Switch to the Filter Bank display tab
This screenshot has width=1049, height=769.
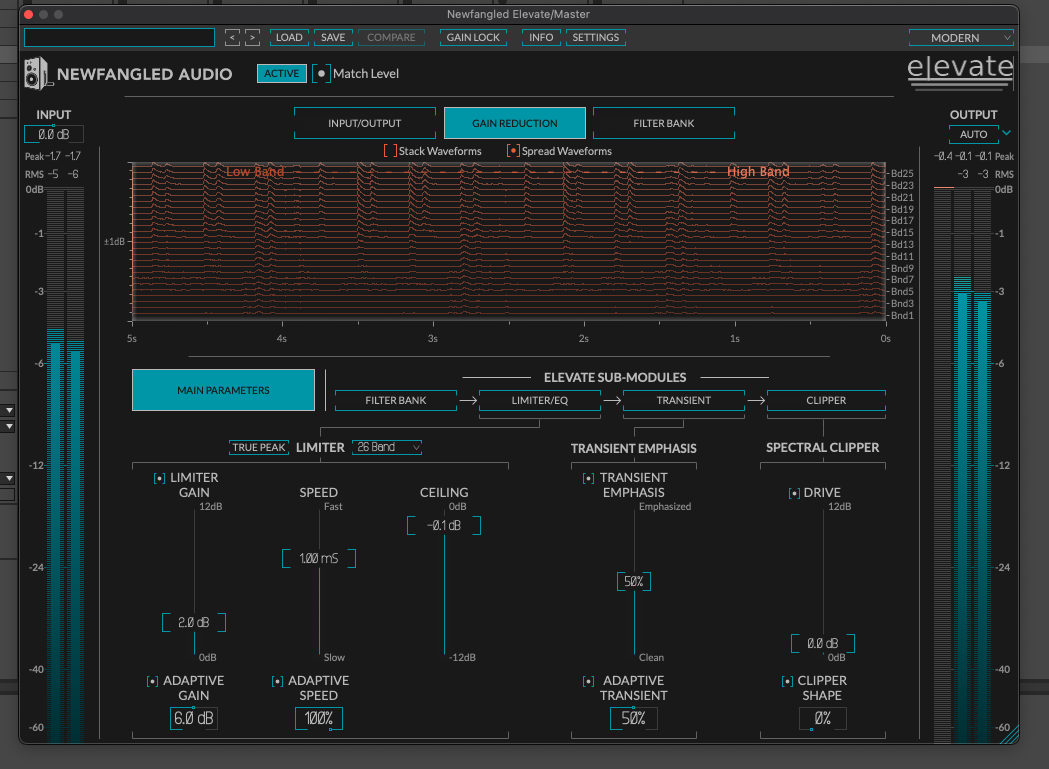[663, 123]
